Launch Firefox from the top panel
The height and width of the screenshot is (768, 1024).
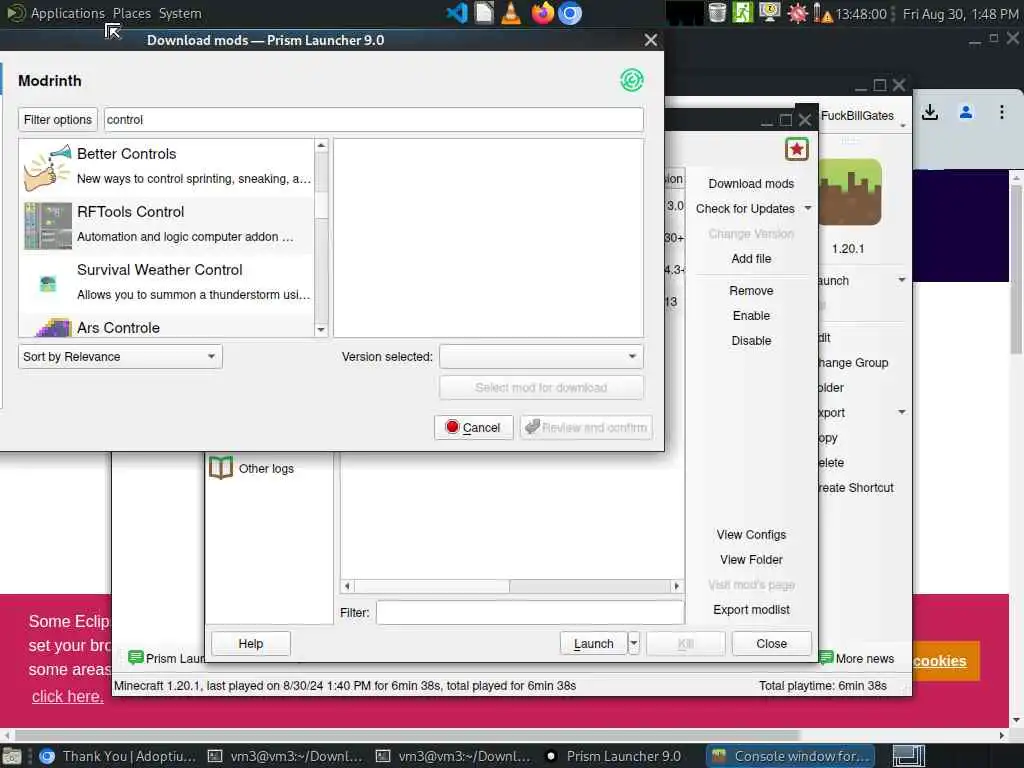tap(542, 13)
